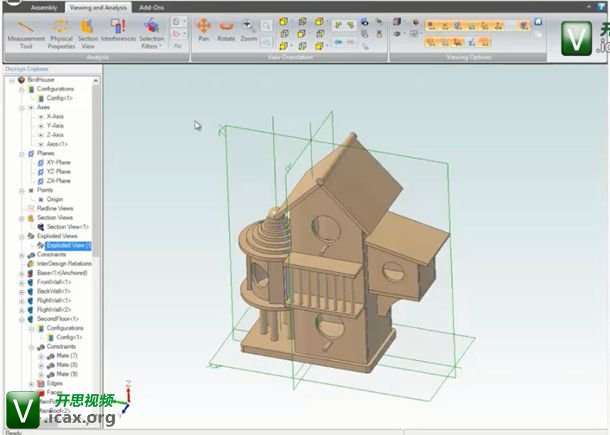This screenshot has width=610, height=435.
Task: Switch to the Assembly tab
Action: point(44,7)
